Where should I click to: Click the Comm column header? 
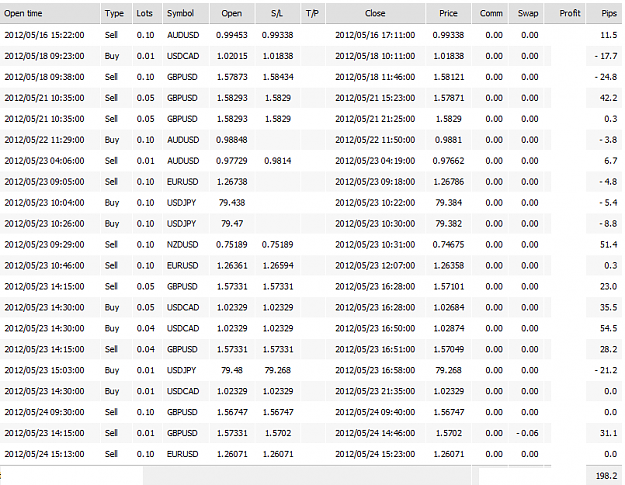tap(491, 13)
